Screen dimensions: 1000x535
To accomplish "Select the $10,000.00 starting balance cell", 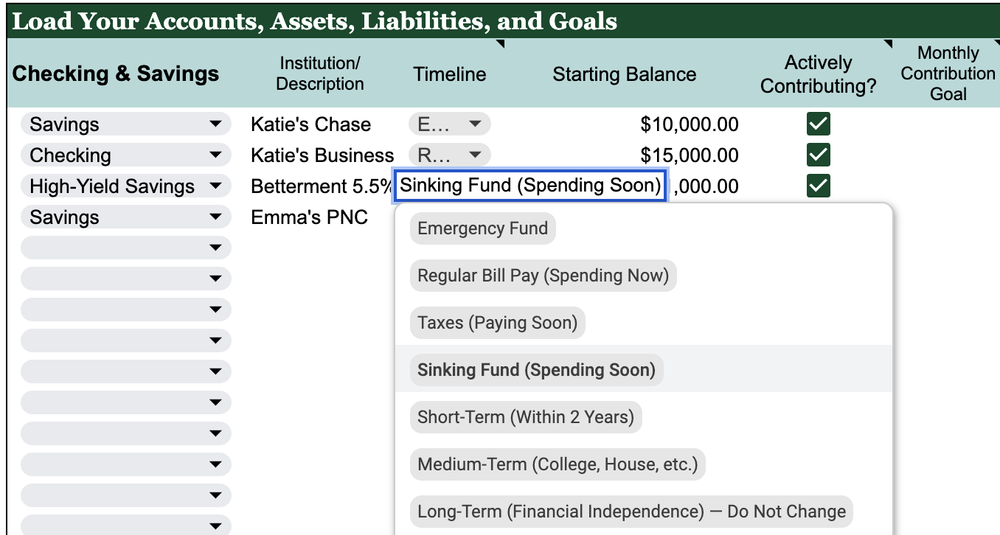I will point(689,124).
